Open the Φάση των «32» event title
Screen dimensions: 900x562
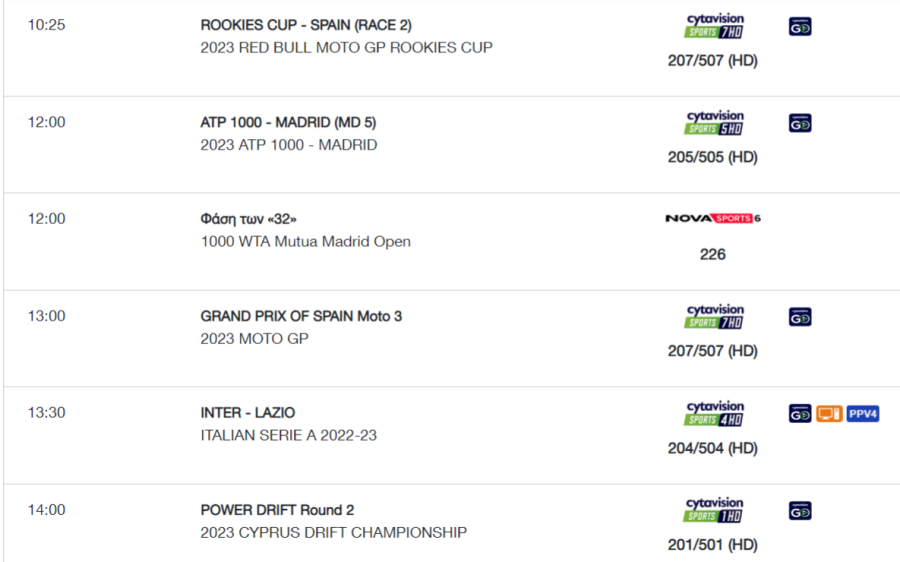(249, 219)
